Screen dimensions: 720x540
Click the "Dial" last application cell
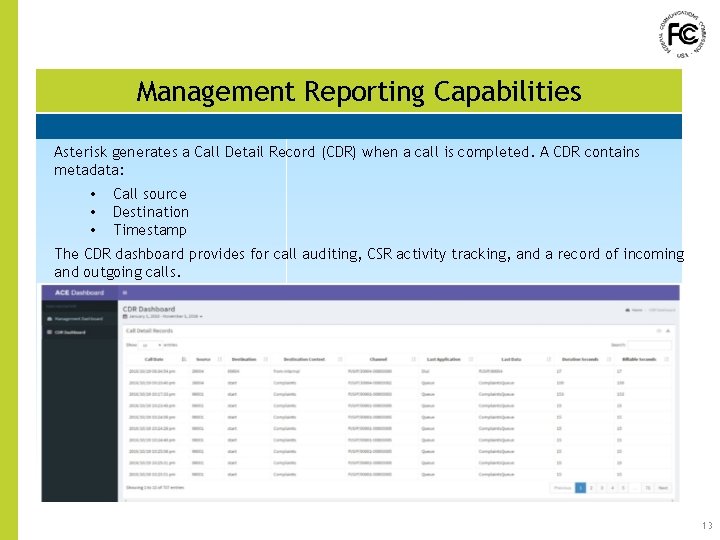click(x=425, y=371)
